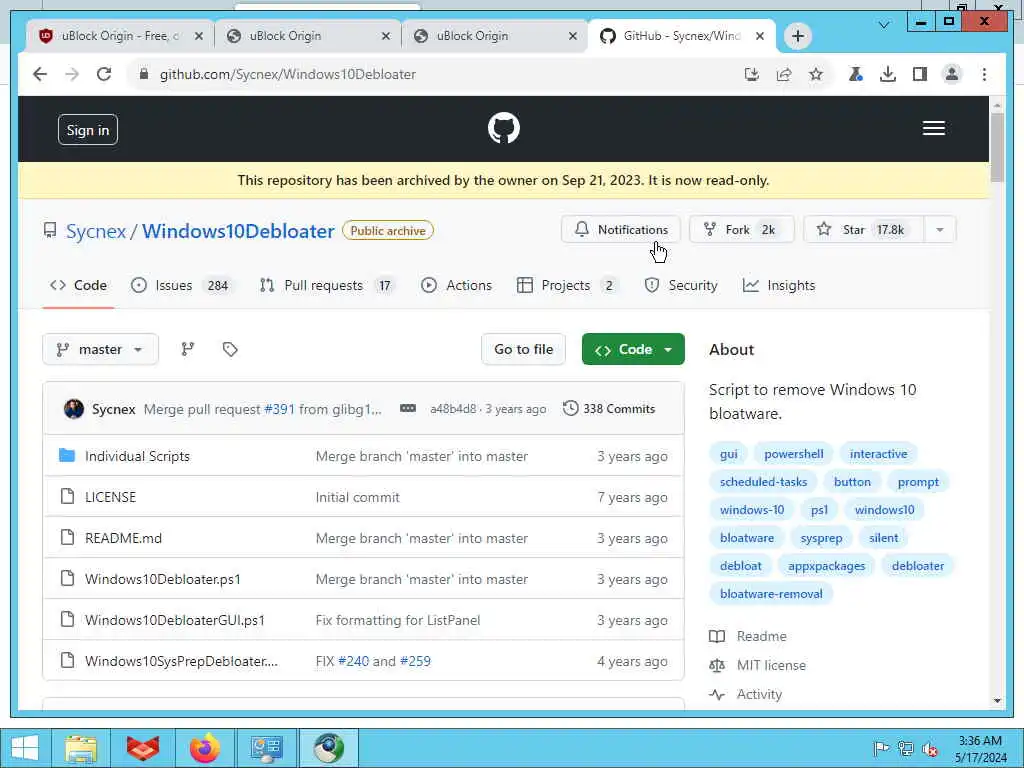
Task: Click the browser forward arrow
Action: pos(72,74)
